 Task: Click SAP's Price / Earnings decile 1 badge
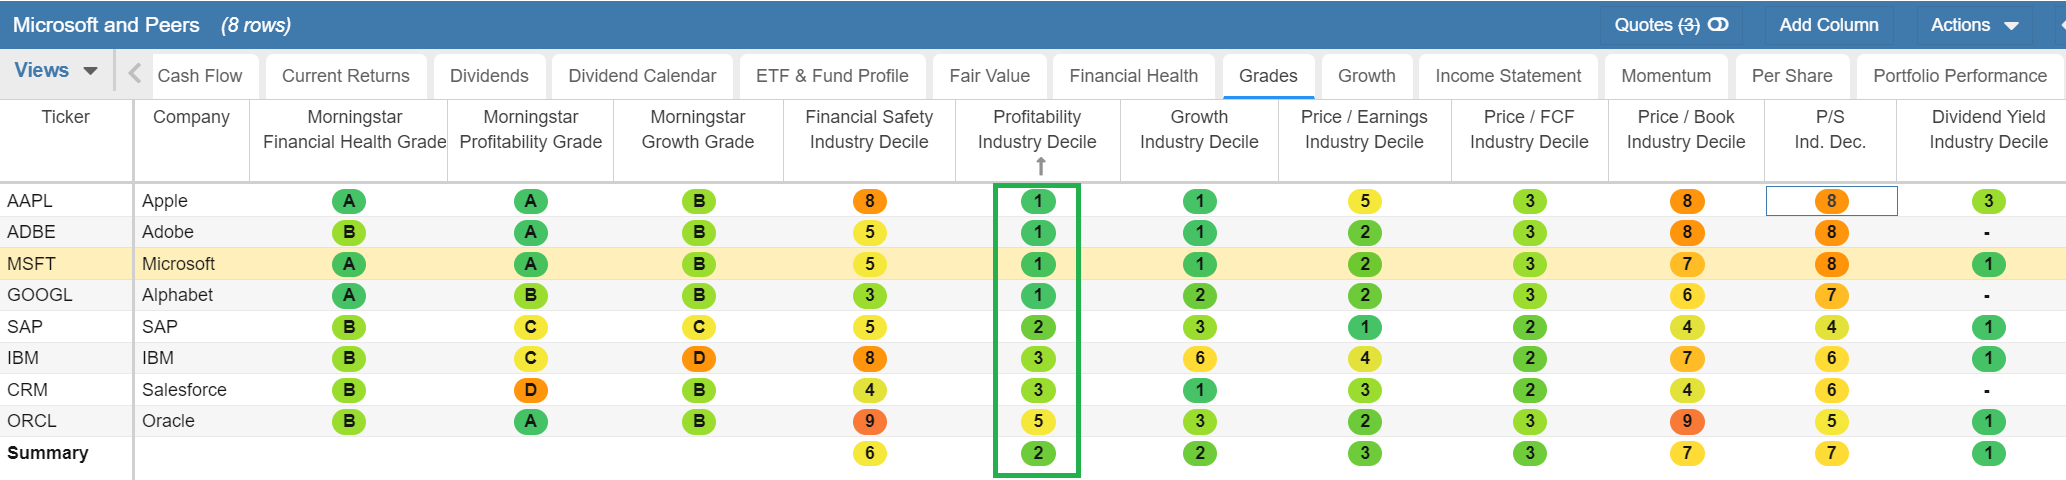[1365, 327]
